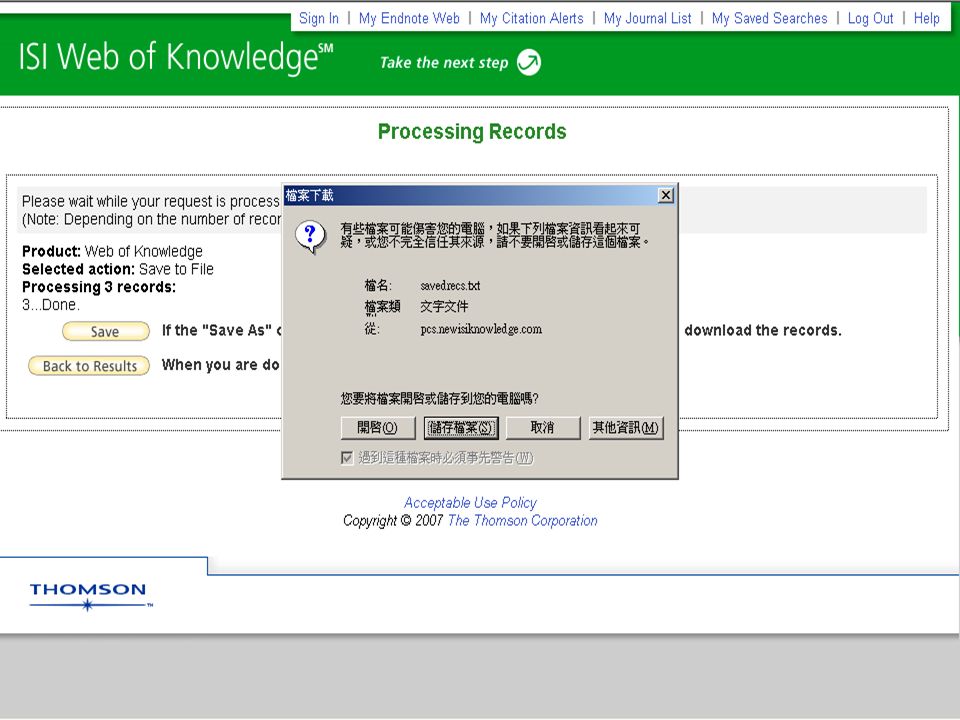This screenshot has width=960, height=720.
Task: Click the Product: Web of Knowledge text
Action: (x=112, y=251)
